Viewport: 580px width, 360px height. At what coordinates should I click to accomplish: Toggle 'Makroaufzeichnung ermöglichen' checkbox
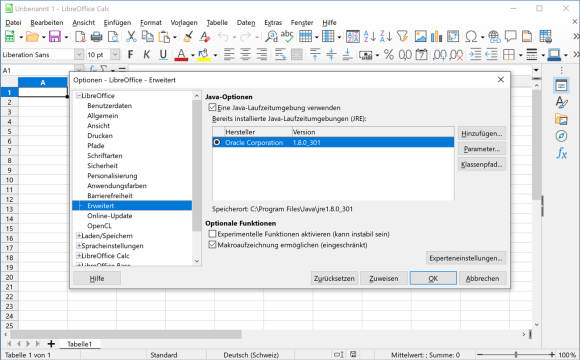[x=212, y=245]
